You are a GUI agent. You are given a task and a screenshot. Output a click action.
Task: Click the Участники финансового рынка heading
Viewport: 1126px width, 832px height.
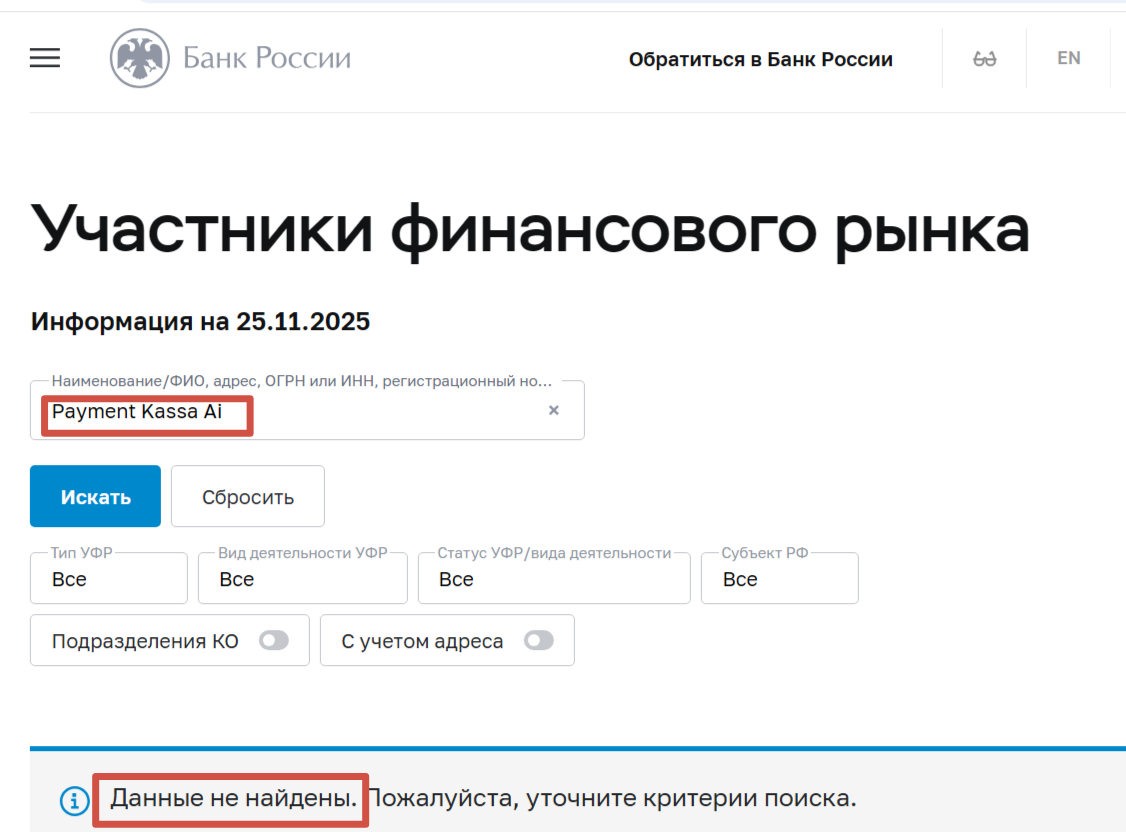530,231
